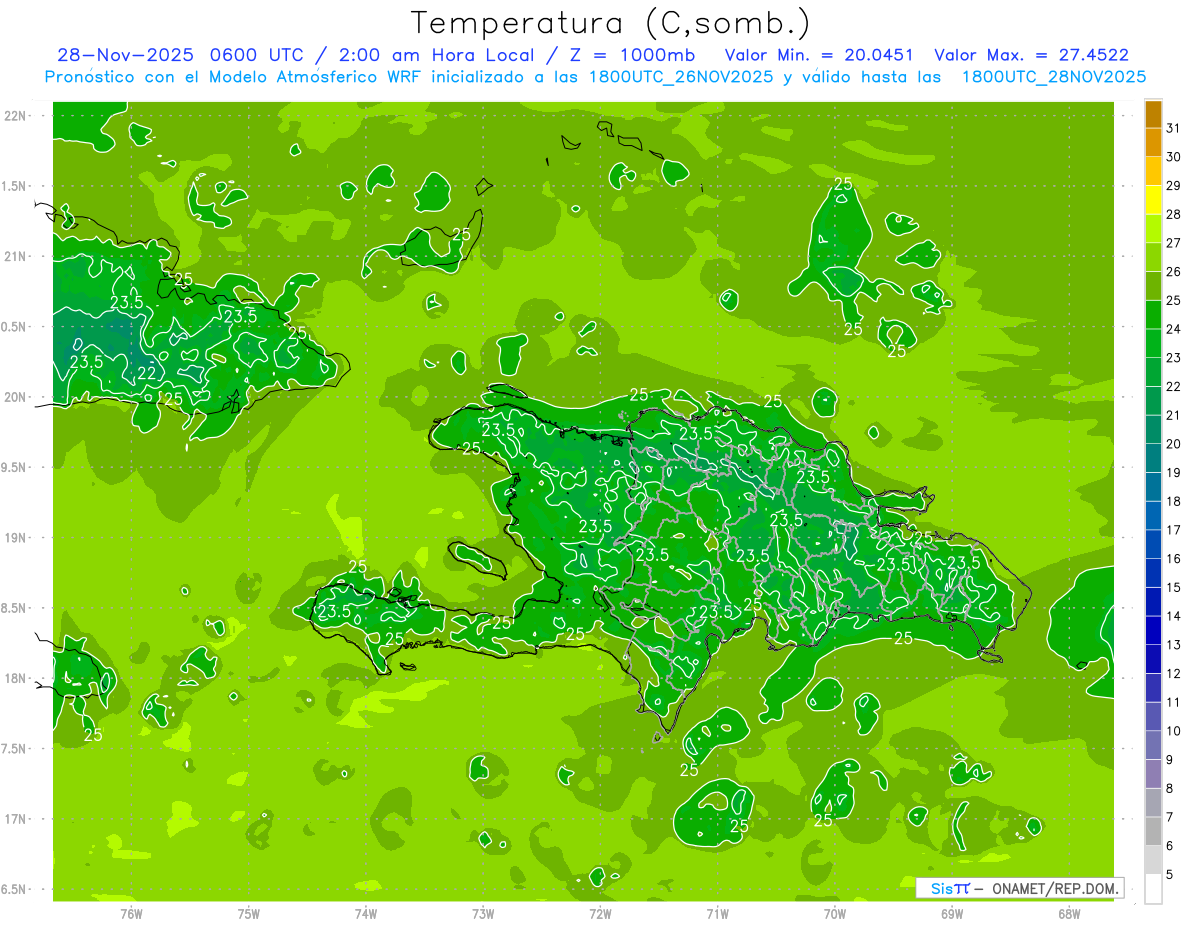Click the colorbar segment between 30 and 31

pos(1153,142)
